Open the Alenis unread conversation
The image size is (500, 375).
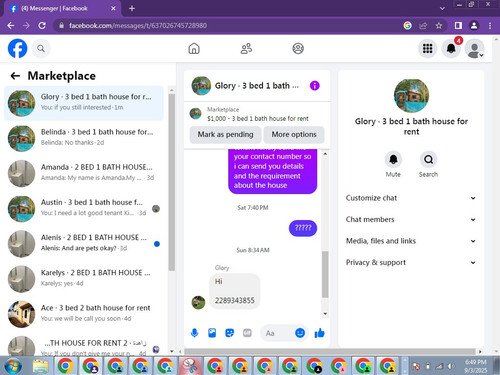tap(84, 244)
